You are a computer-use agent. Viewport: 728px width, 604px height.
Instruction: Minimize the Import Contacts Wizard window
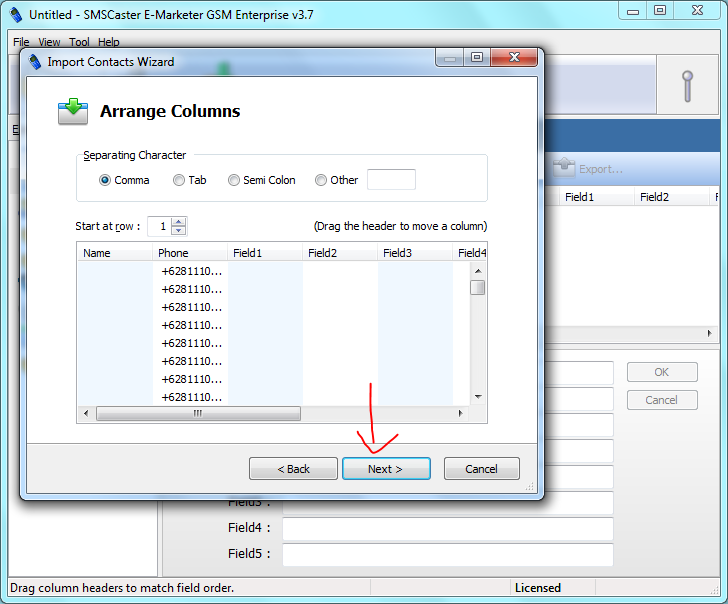[x=449, y=57]
